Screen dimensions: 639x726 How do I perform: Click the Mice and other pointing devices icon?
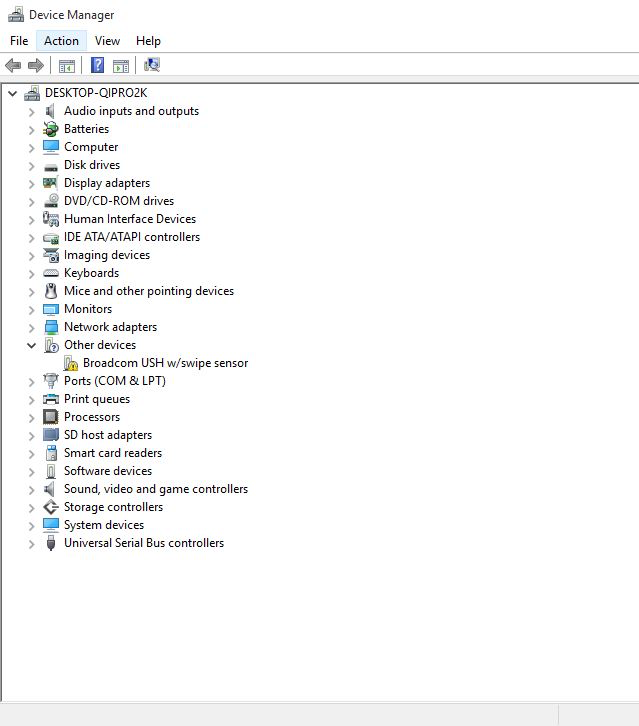[x=51, y=291]
